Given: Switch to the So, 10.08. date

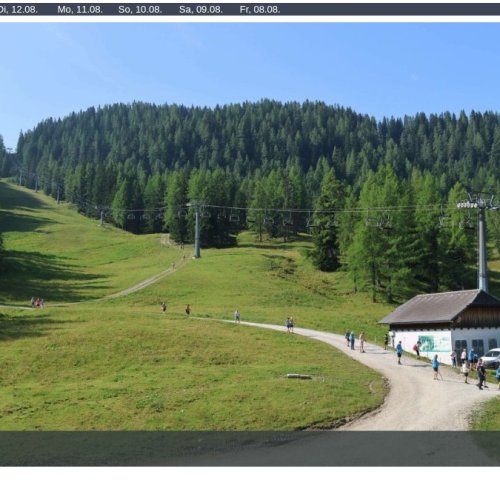Looking at the screenshot, I should coord(140,10).
